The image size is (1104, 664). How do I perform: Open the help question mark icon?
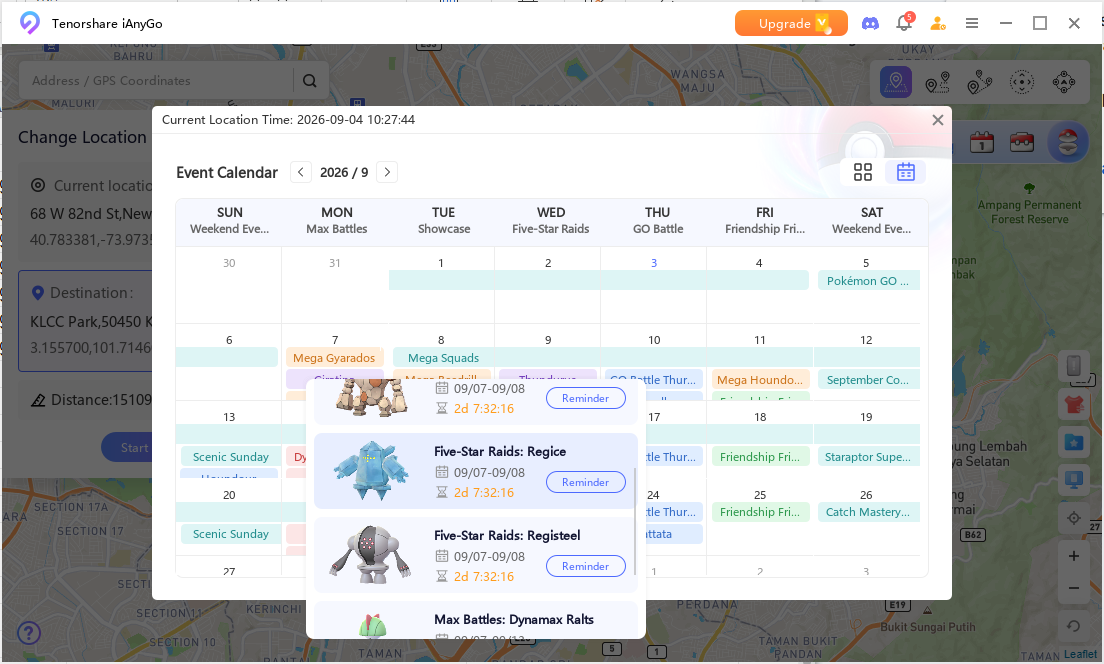coord(28,633)
